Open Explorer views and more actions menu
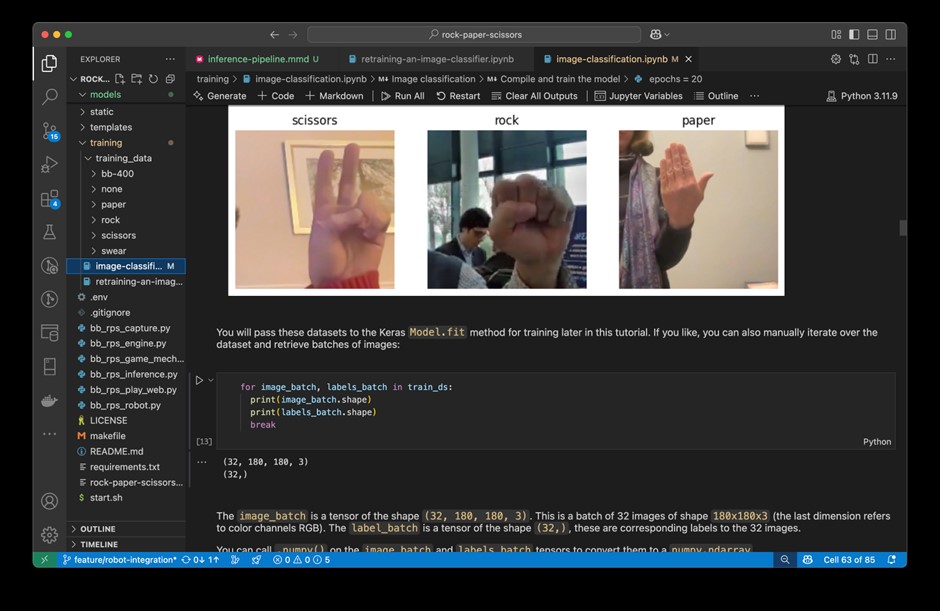940x611 pixels. pyautogui.click(x=170, y=59)
